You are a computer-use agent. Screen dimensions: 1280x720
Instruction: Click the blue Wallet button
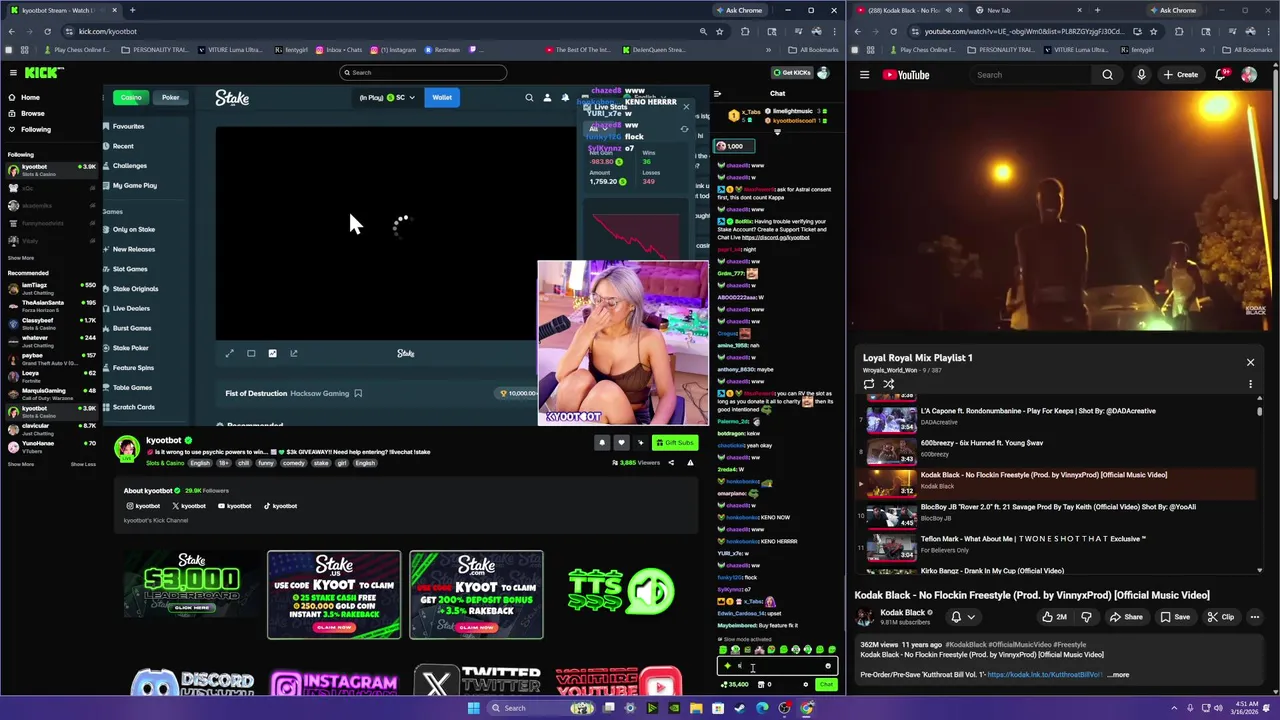point(442,97)
